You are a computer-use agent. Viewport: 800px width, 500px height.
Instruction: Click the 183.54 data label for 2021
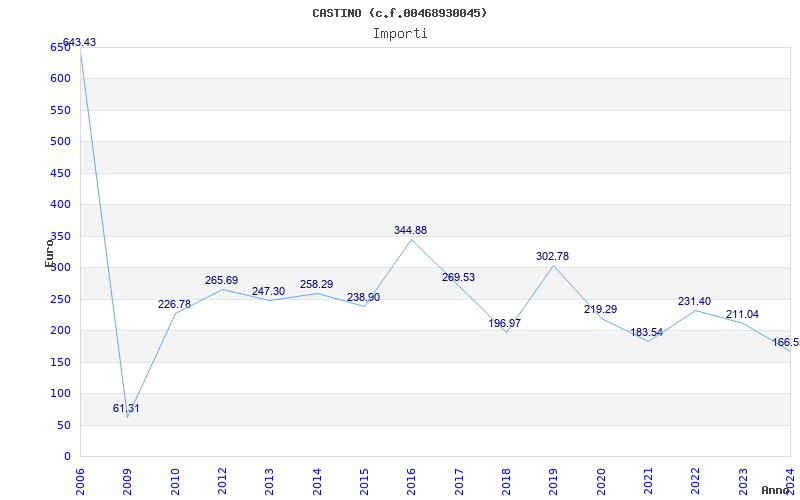[646, 332]
